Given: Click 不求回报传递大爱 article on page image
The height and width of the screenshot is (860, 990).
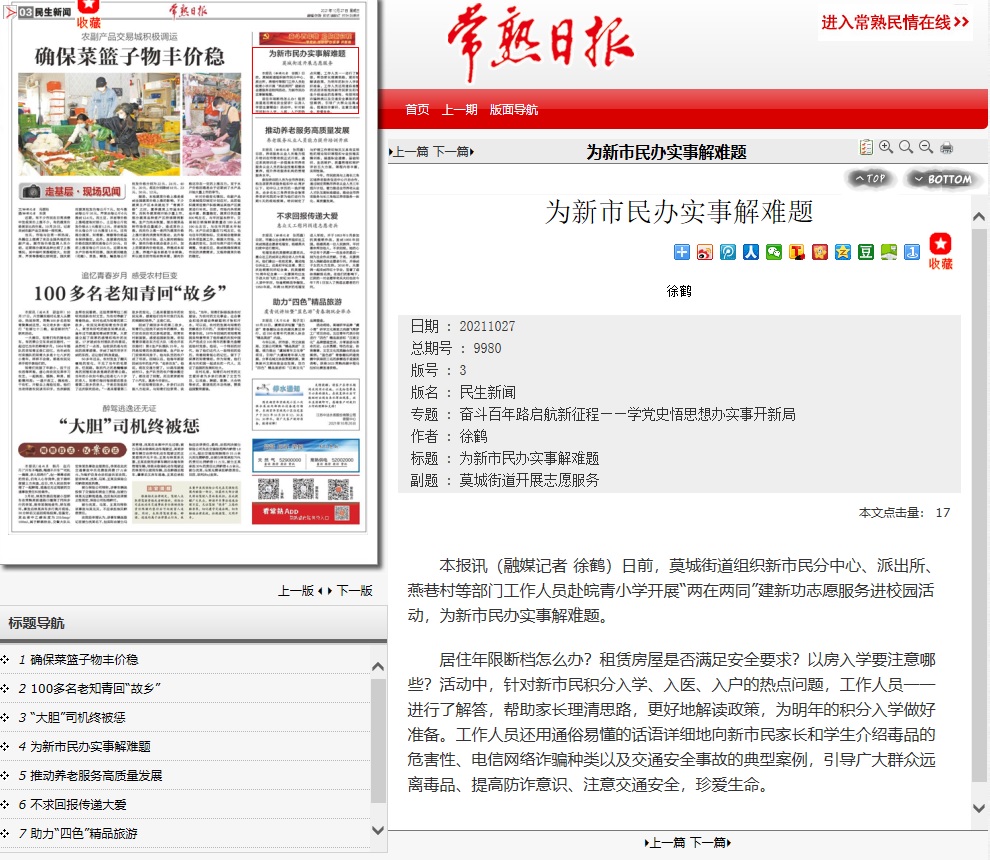Looking at the screenshot, I should click(307, 249).
